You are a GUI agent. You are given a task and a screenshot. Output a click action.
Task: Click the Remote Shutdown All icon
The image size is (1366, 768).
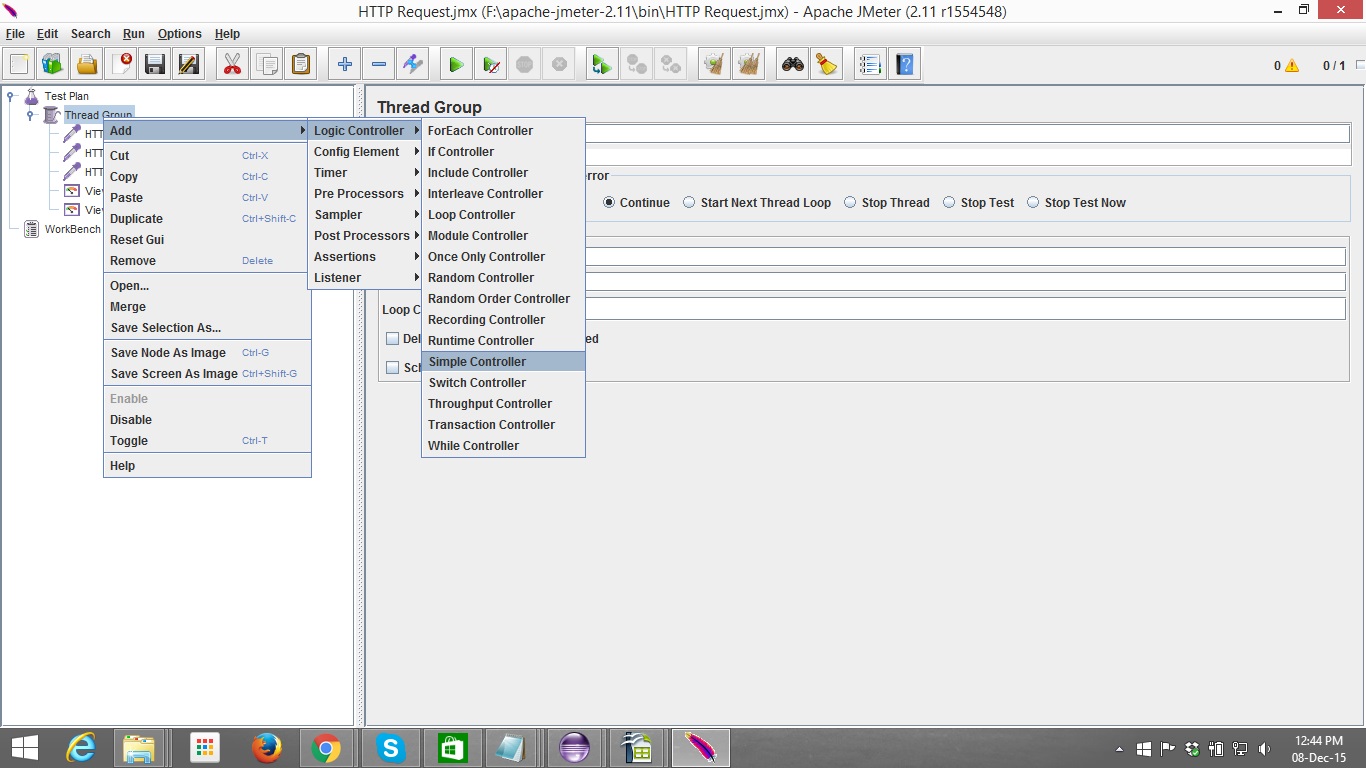pyautogui.click(x=669, y=65)
